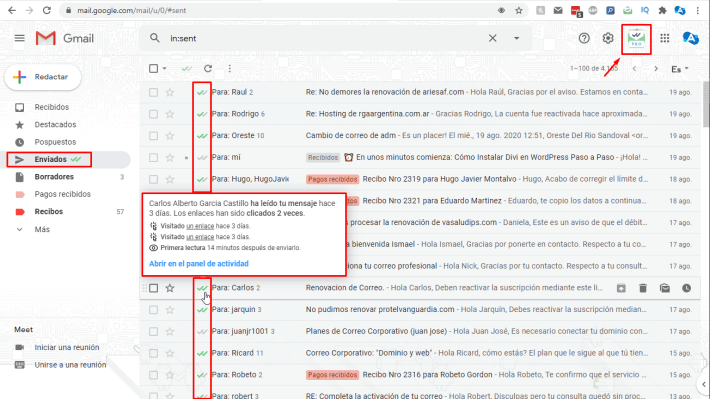Open the Destacados folder
This screenshot has height=399, width=710.
pyautogui.click(x=55, y=125)
